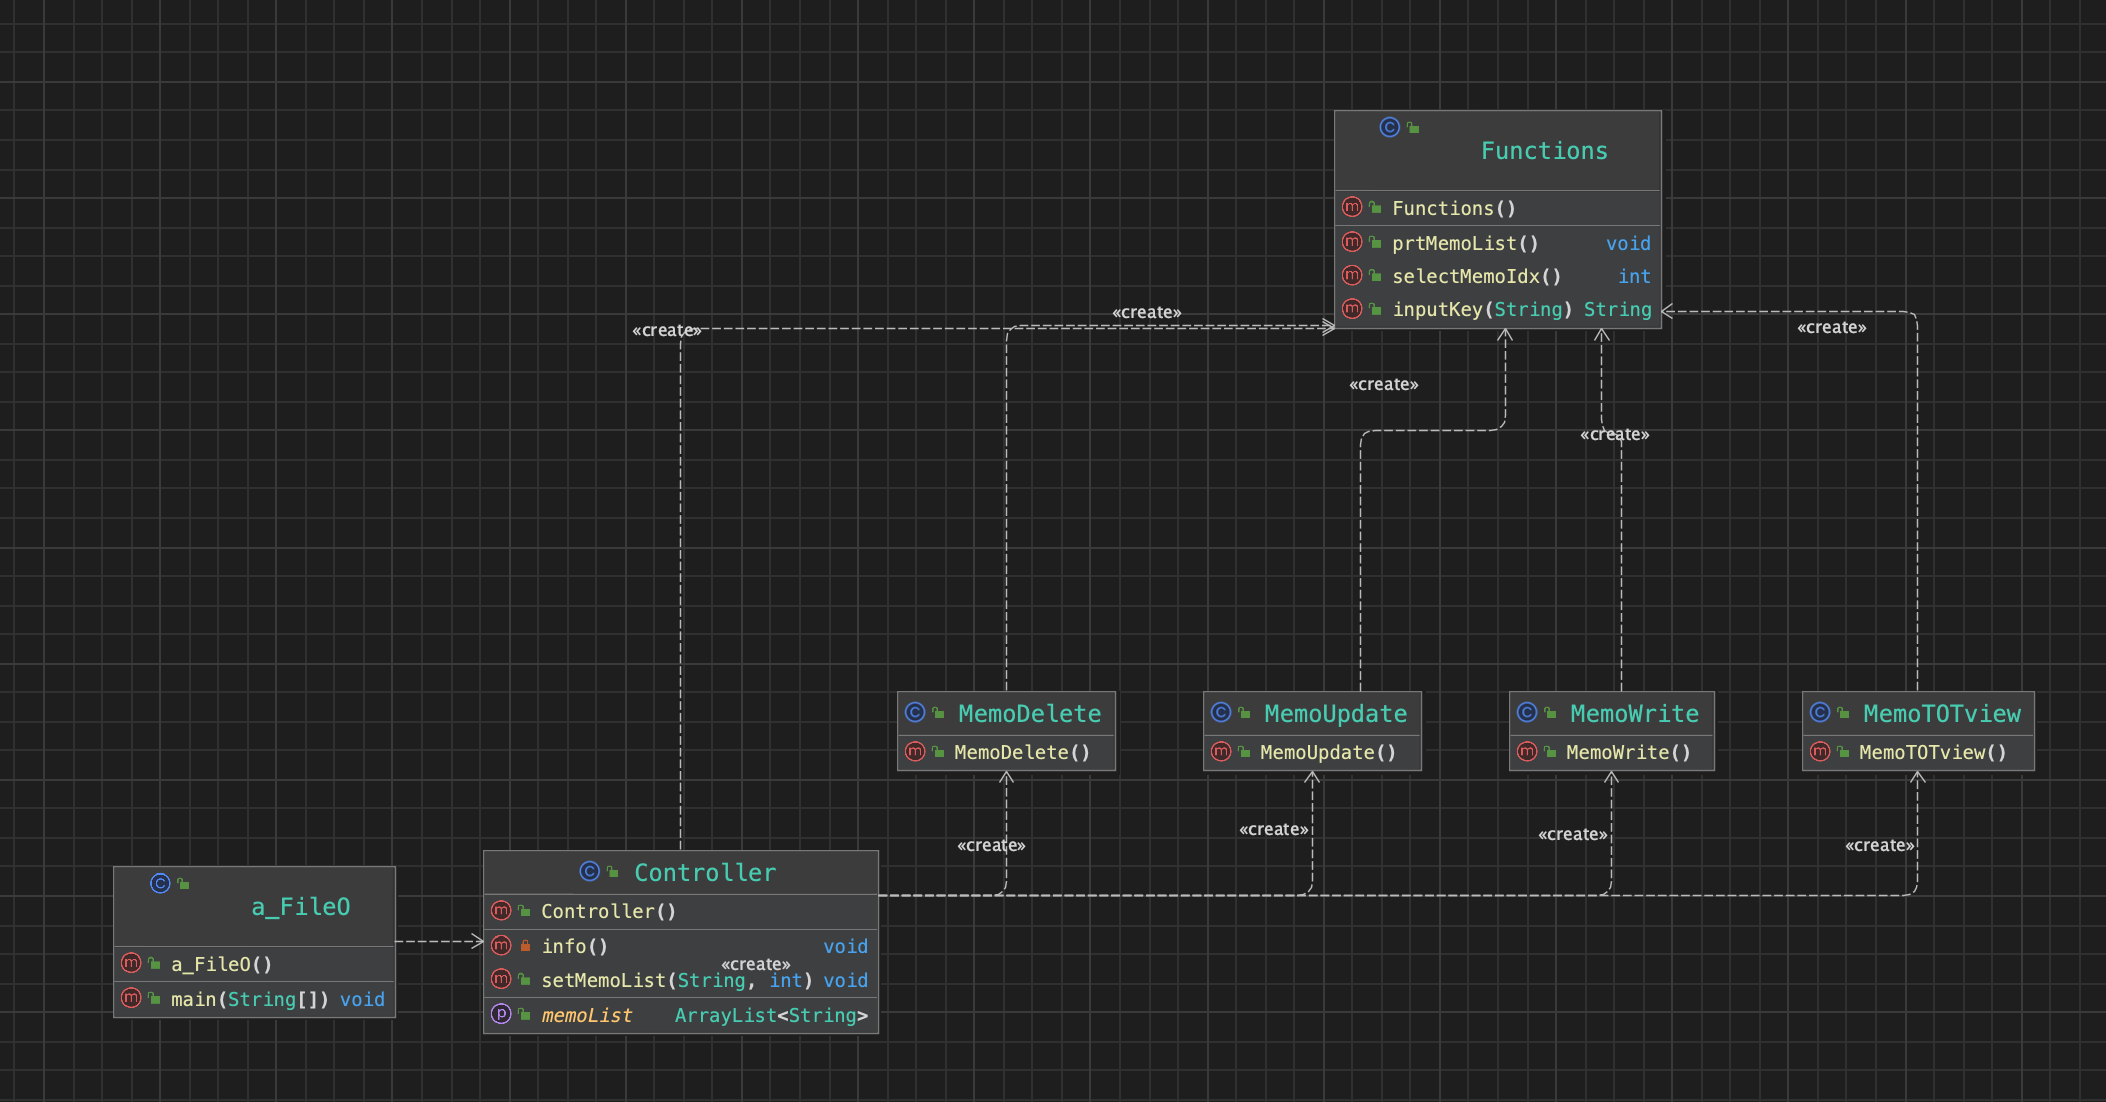Click the method icon beside prtMemoList()
The width and height of the screenshot is (2106, 1102).
coord(1352,242)
